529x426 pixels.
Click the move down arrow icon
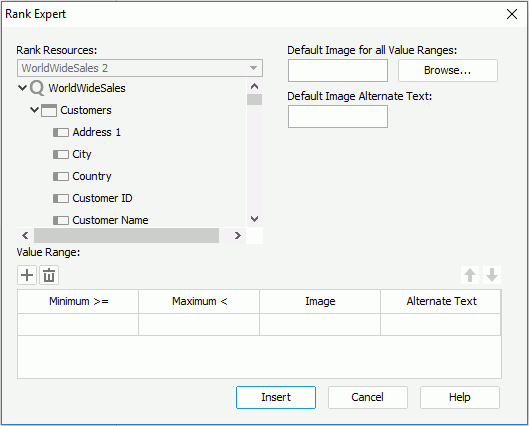pyautogui.click(x=492, y=275)
